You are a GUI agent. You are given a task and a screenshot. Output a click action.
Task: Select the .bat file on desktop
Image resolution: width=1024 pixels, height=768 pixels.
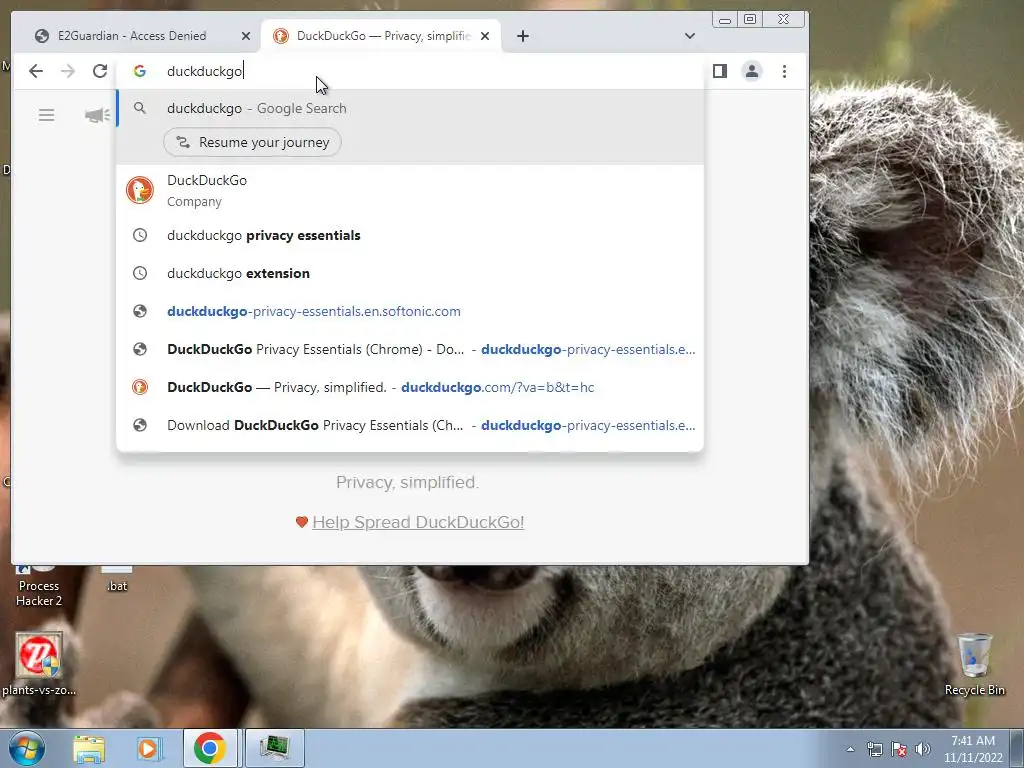tap(117, 580)
